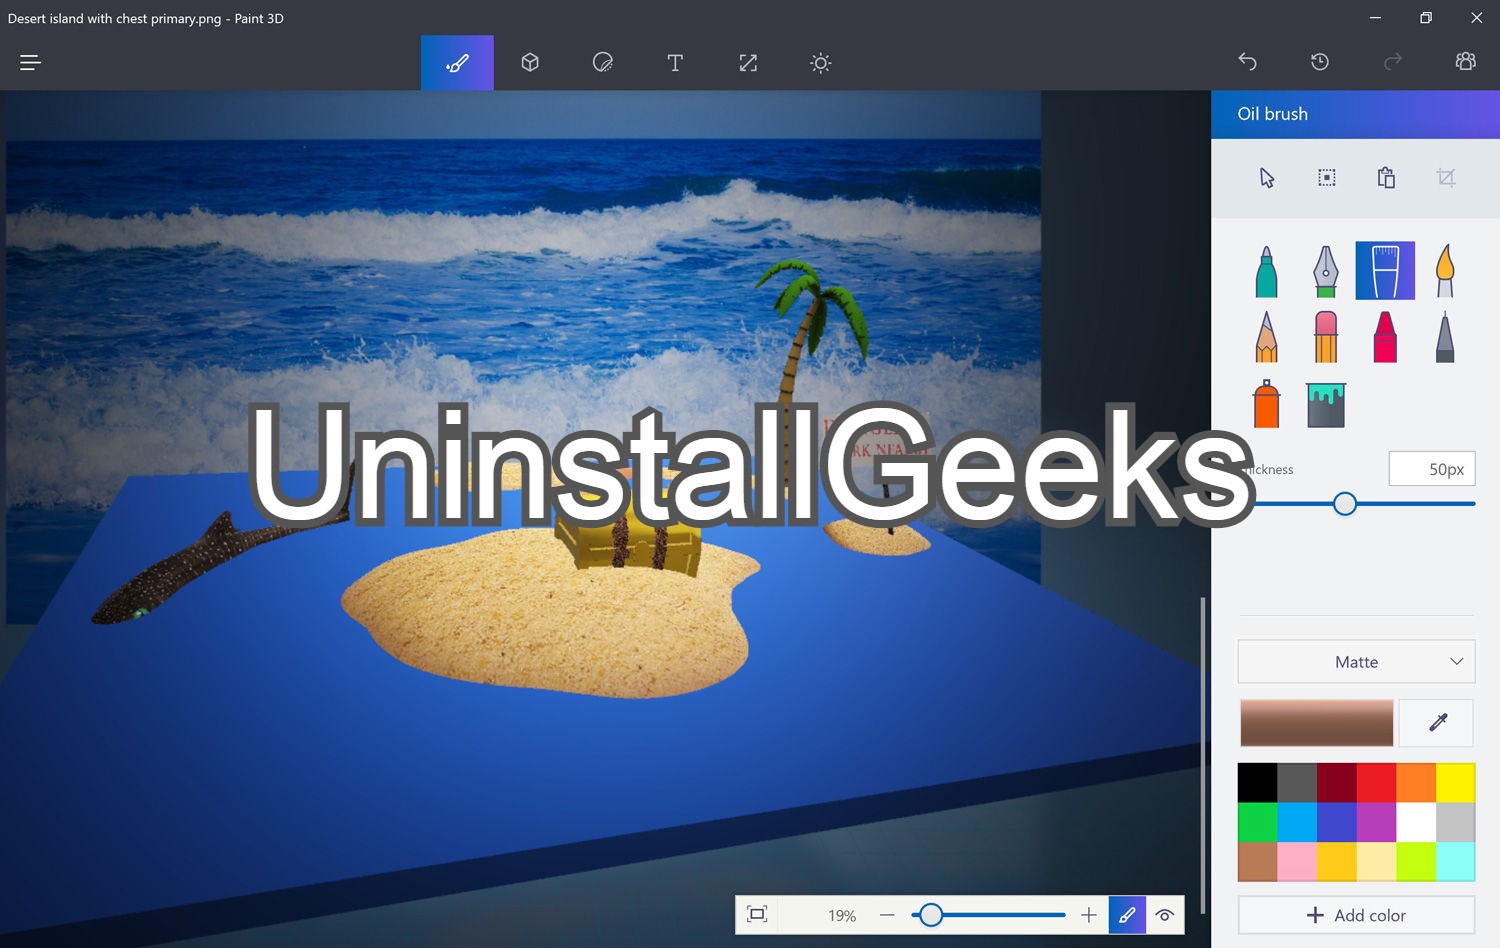
Task: Open the Remix 3D community icon
Action: [x=1465, y=62]
